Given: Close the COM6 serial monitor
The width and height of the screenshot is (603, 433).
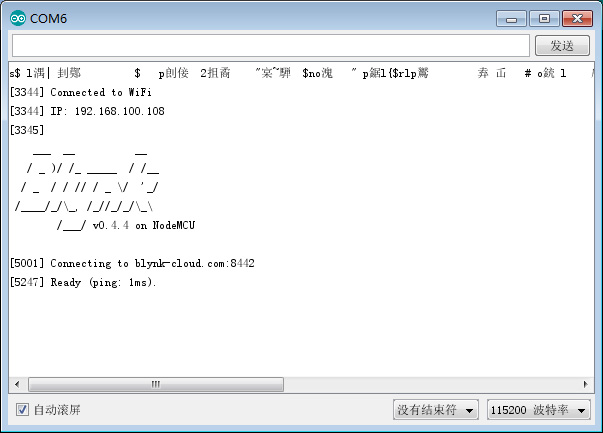Looking at the screenshot, I should (577, 18).
